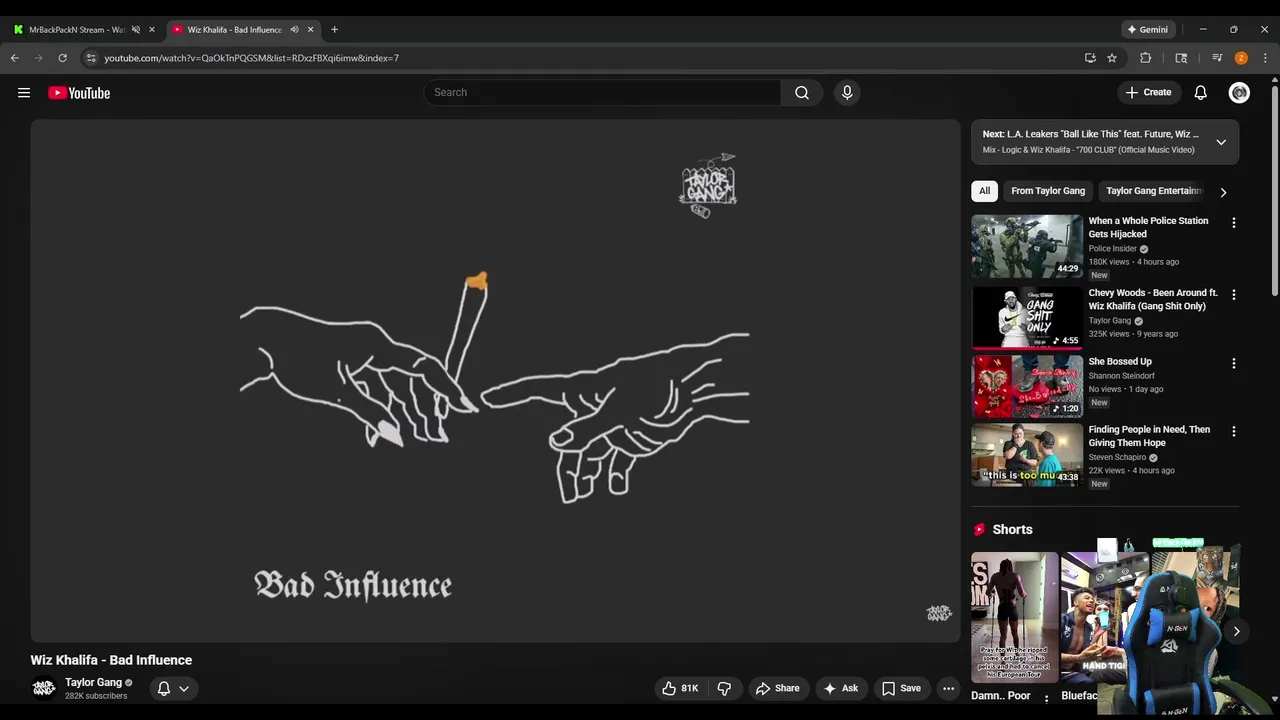This screenshot has height=720, width=1280.
Task: Open options for Chevy Woods video
Action: coord(1233,295)
